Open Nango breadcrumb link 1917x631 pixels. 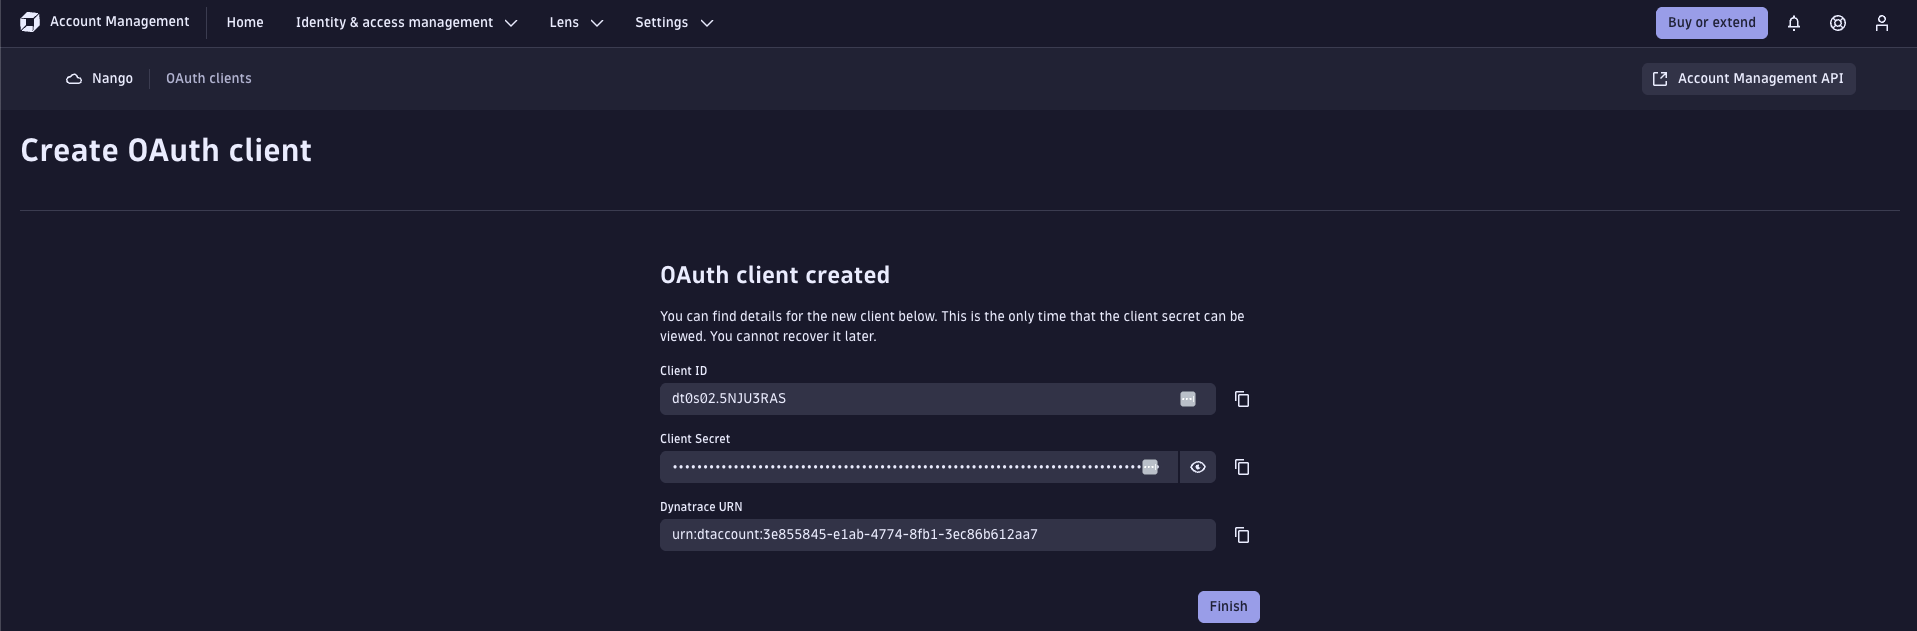(x=112, y=79)
